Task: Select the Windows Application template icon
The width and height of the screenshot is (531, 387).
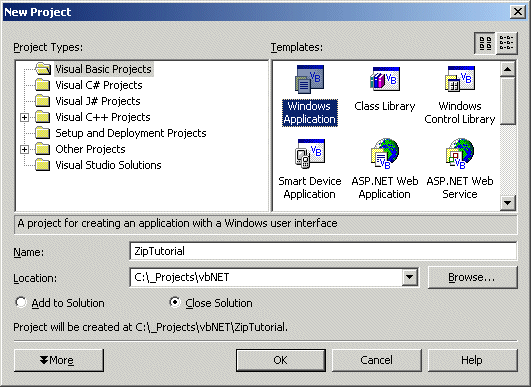Action: click(310, 80)
